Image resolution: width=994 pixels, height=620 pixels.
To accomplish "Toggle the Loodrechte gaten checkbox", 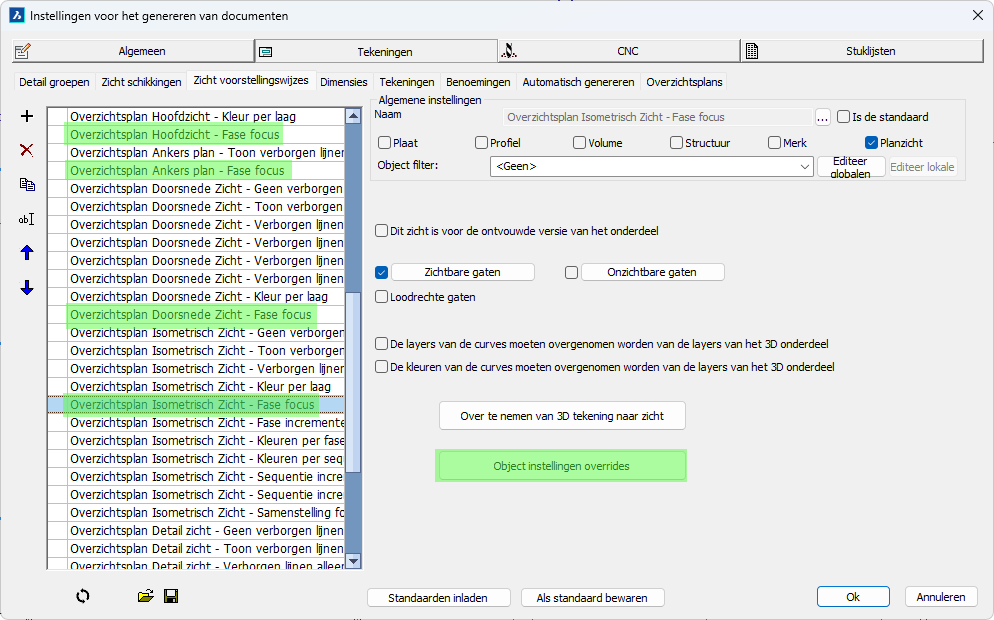I will (382, 297).
